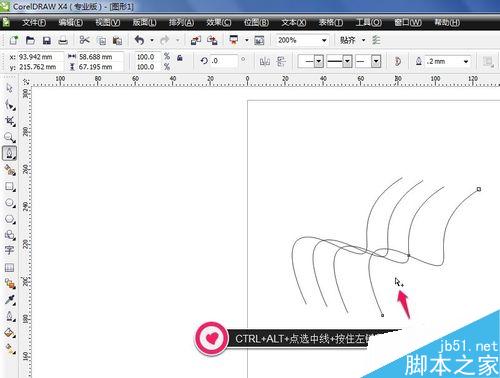Expand the application launcher dropdown arrow
The image size is (500, 378).
(247, 40)
